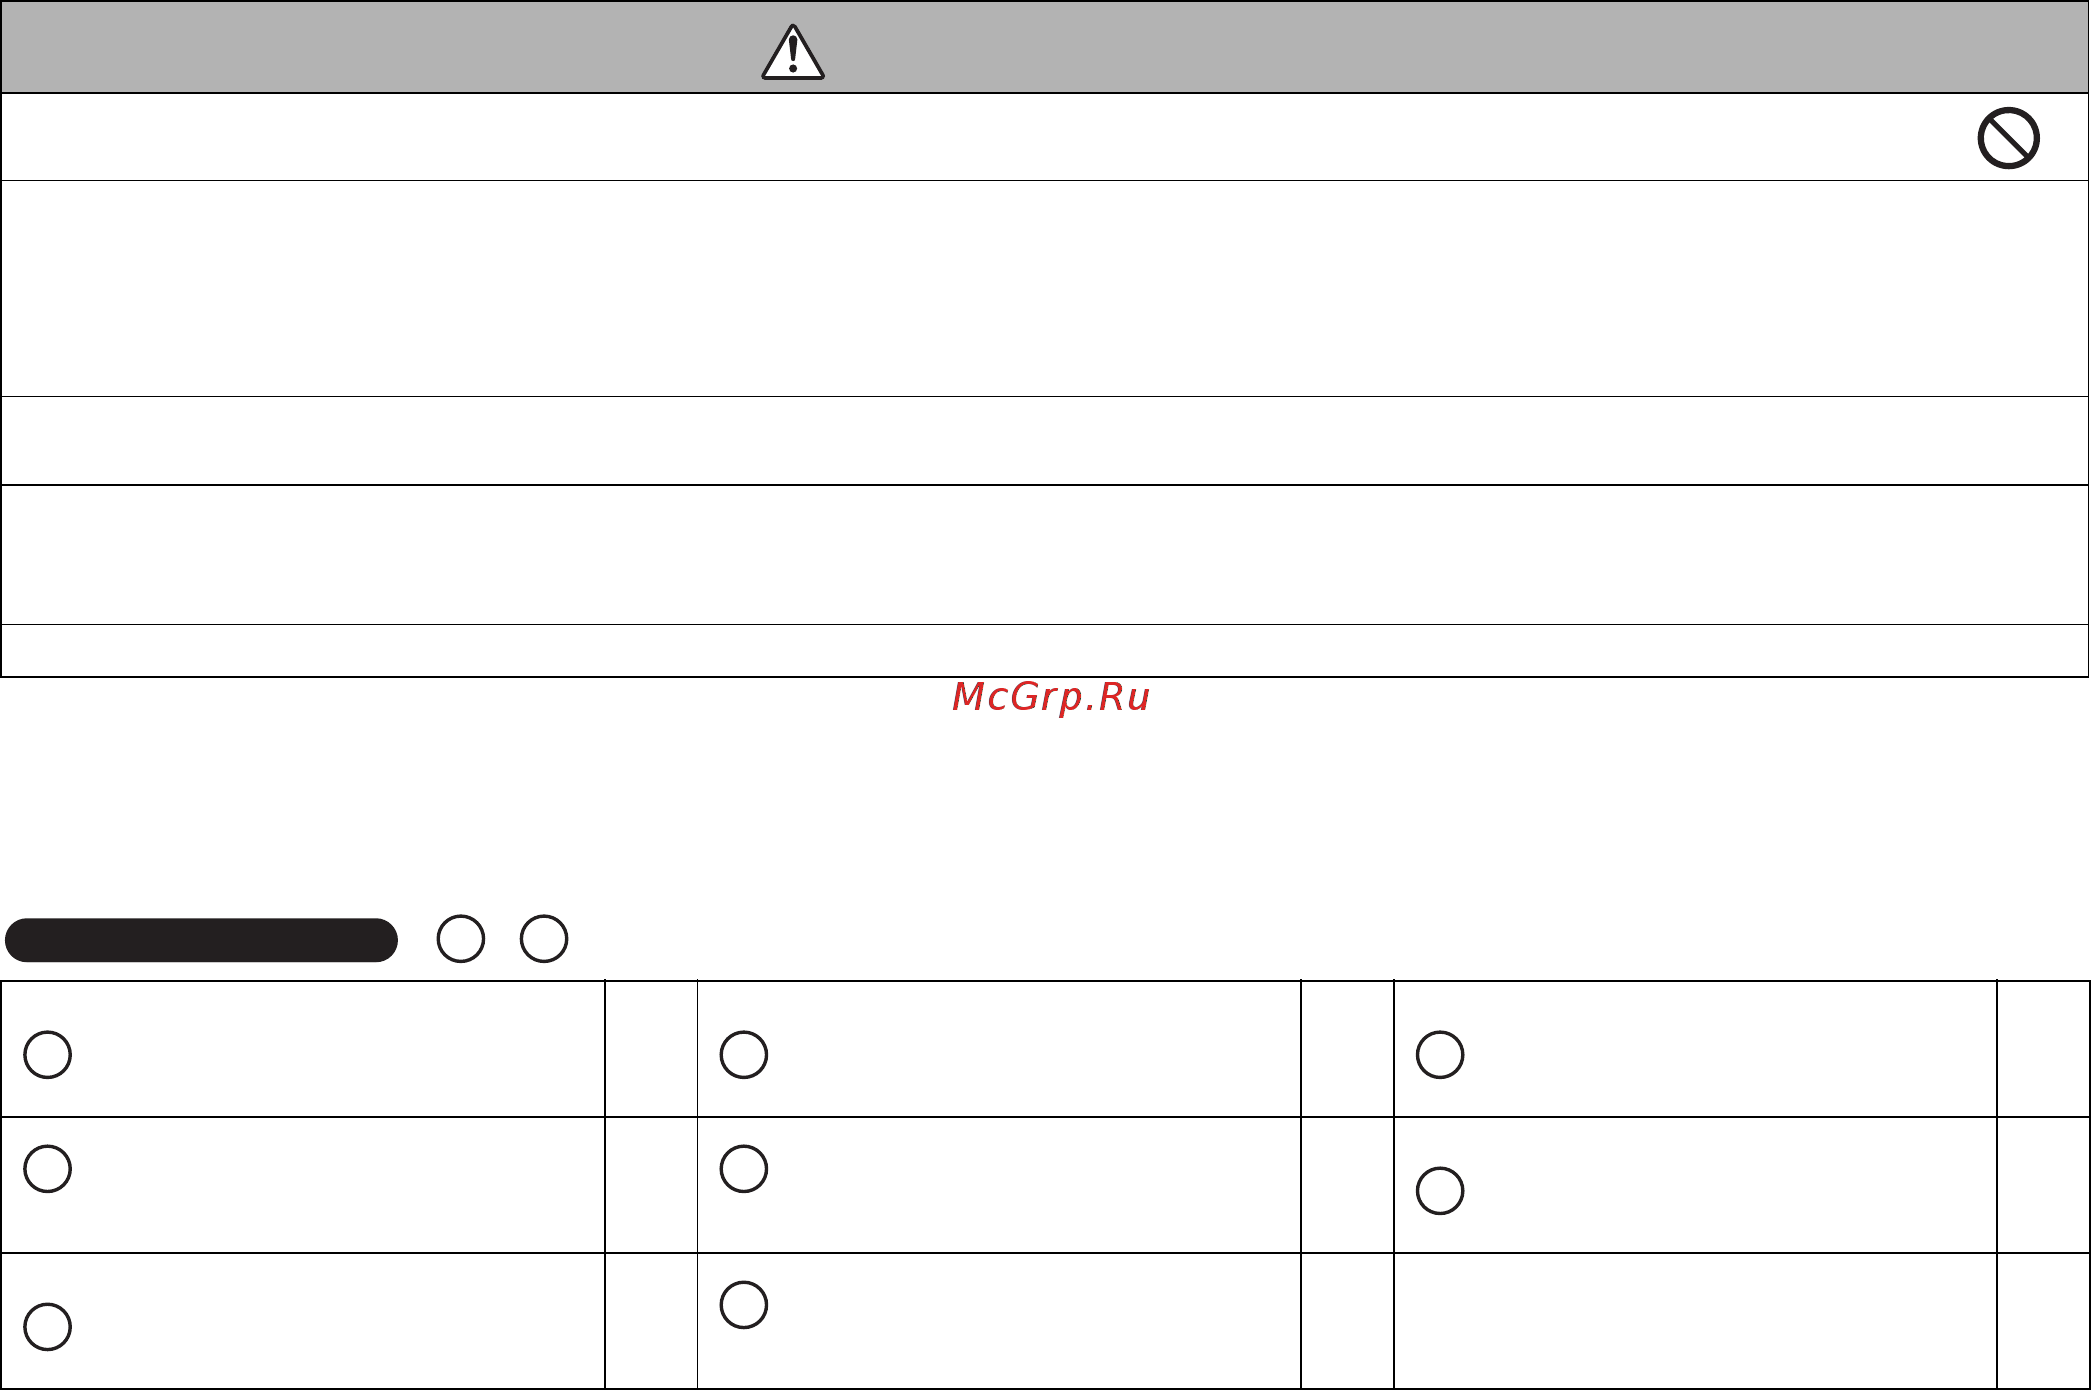Screen dimensions: 2091x1390
Task: Click the warning row containing the prohibition symbol
Action: point(1045,137)
